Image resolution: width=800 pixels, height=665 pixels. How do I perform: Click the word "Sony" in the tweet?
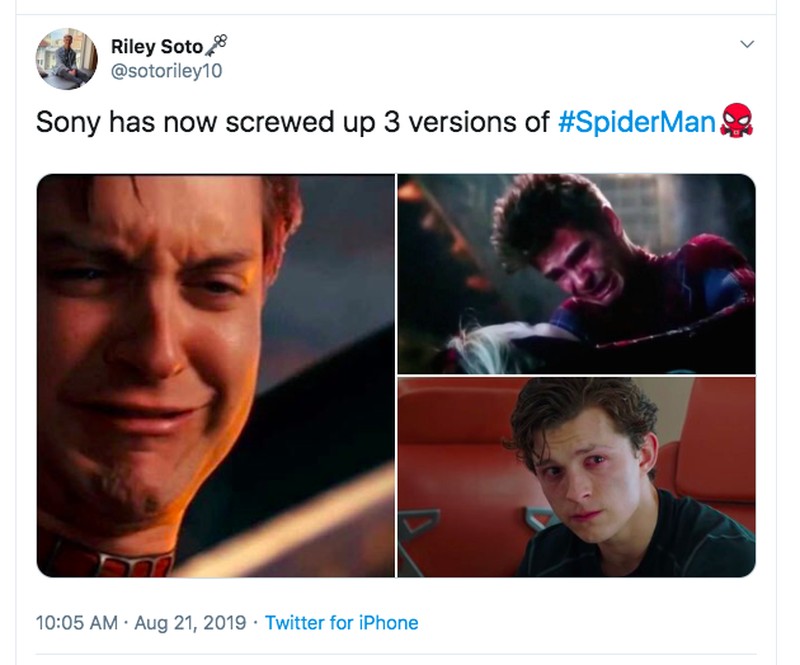pos(68,122)
